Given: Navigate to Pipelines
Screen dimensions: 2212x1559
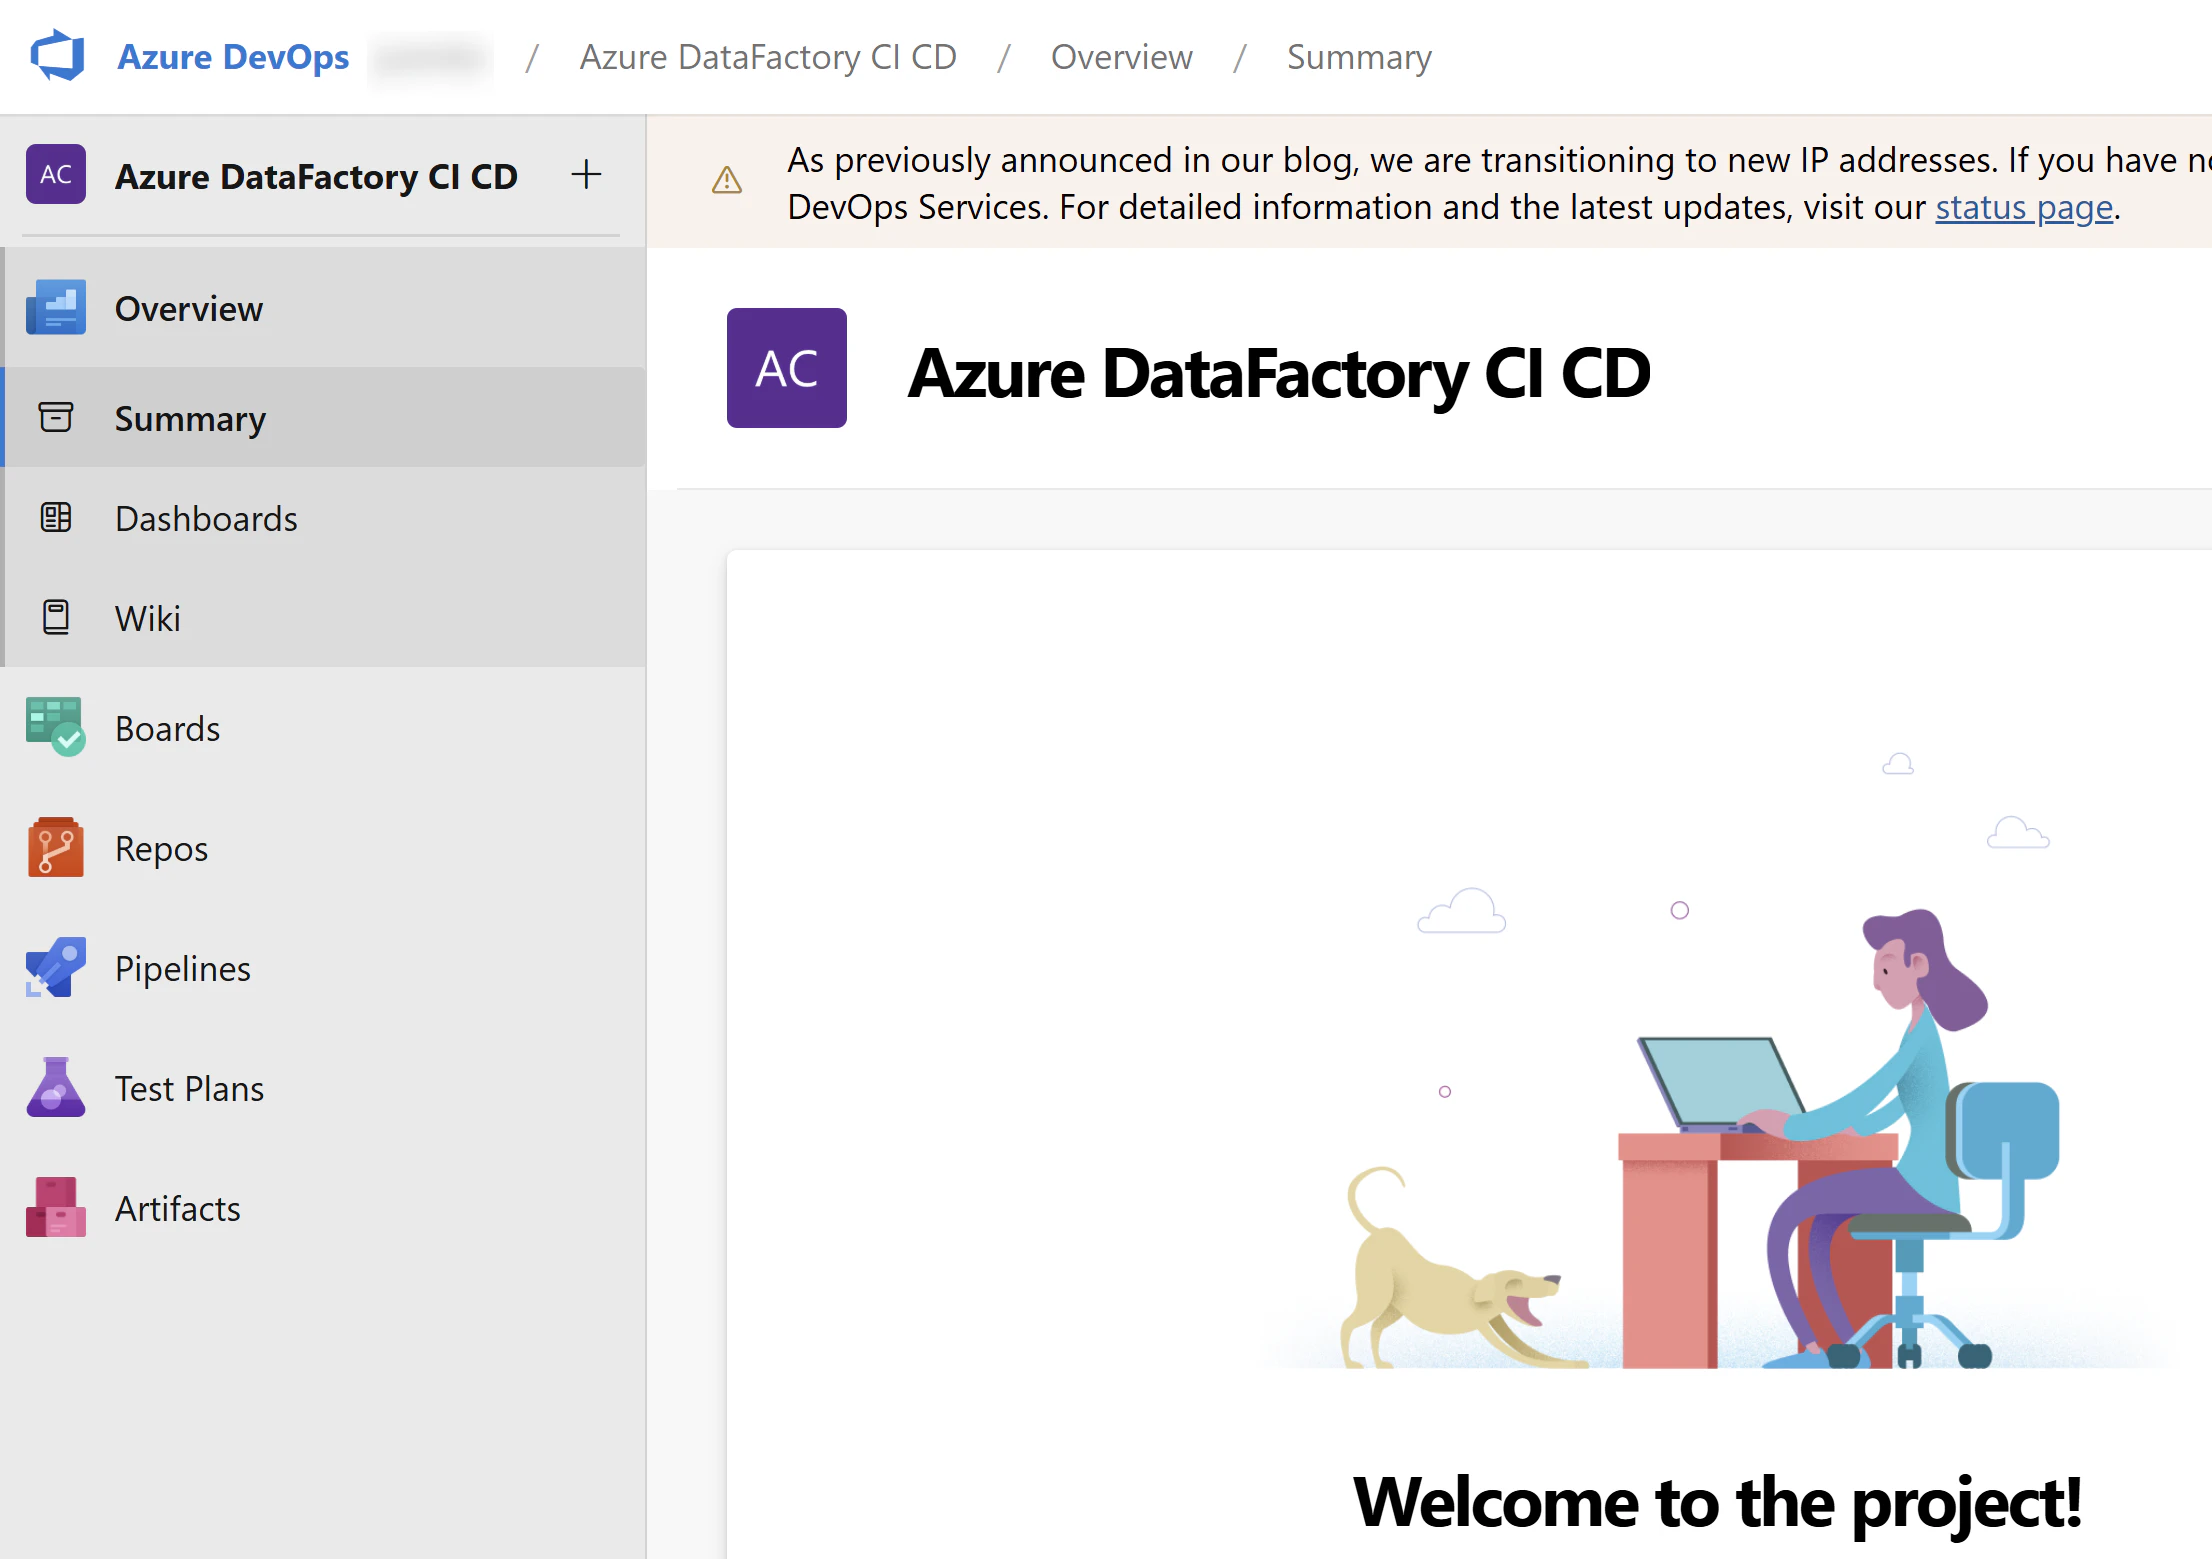Looking at the screenshot, I should 325,968.
